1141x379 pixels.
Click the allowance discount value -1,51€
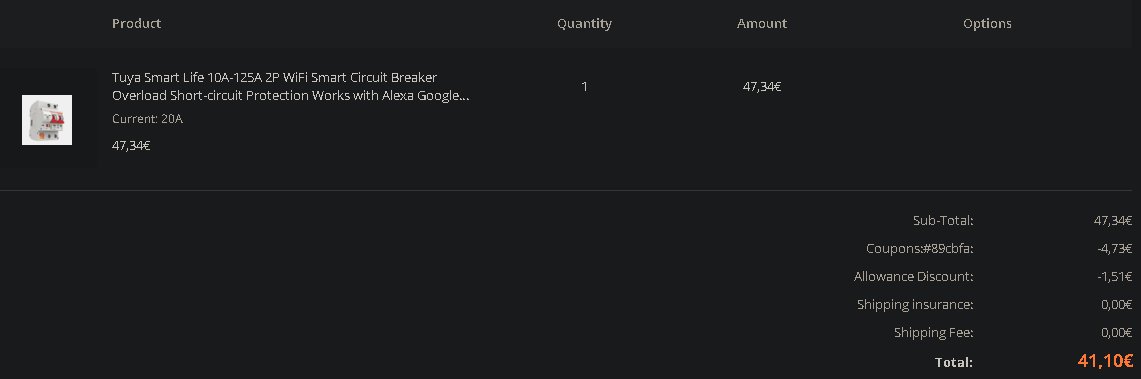click(x=1115, y=276)
